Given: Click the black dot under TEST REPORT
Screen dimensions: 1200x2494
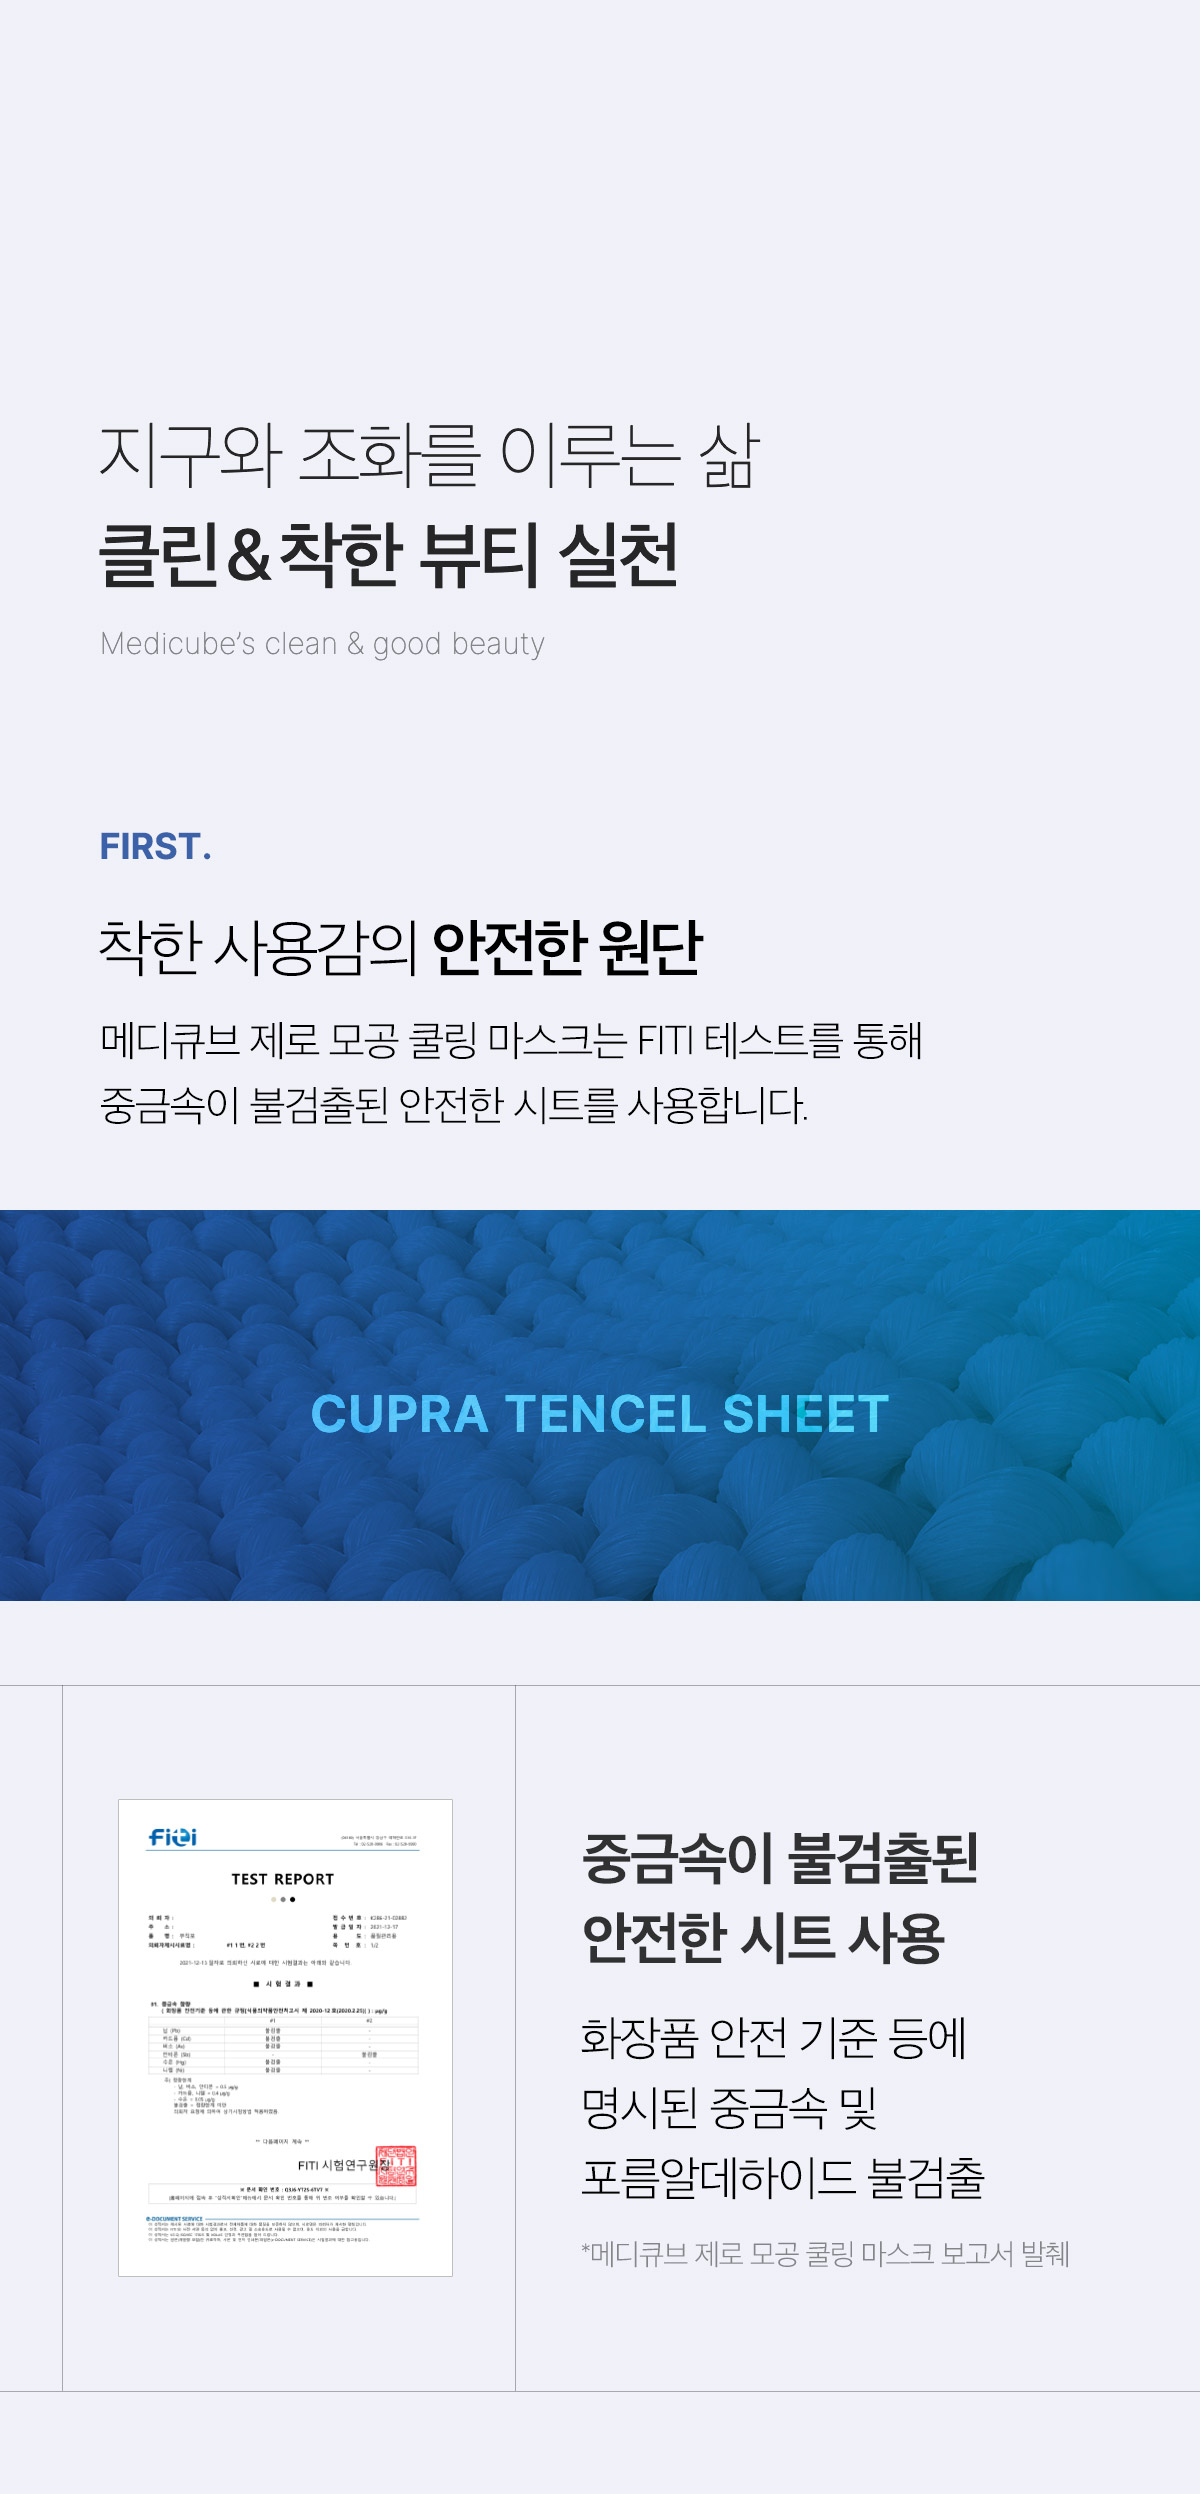Looking at the screenshot, I should (292, 1899).
